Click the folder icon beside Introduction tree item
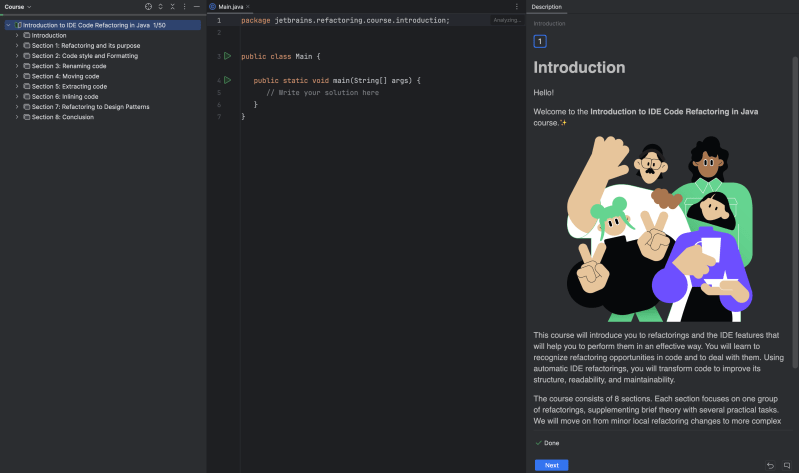The width and height of the screenshot is (799, 473). (26, 35)
